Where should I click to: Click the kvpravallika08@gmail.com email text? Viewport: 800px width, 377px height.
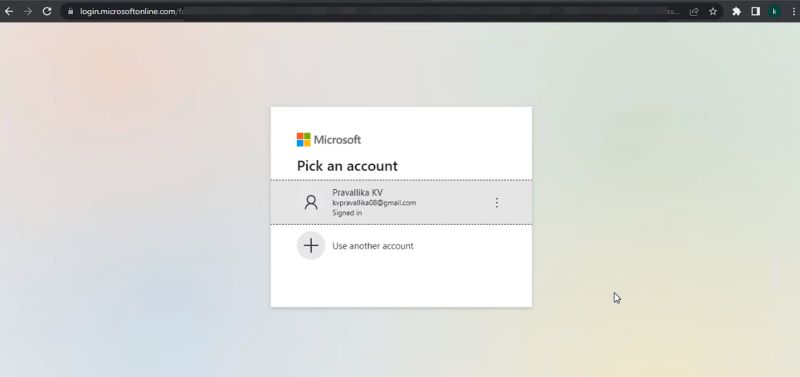point(374,203)
